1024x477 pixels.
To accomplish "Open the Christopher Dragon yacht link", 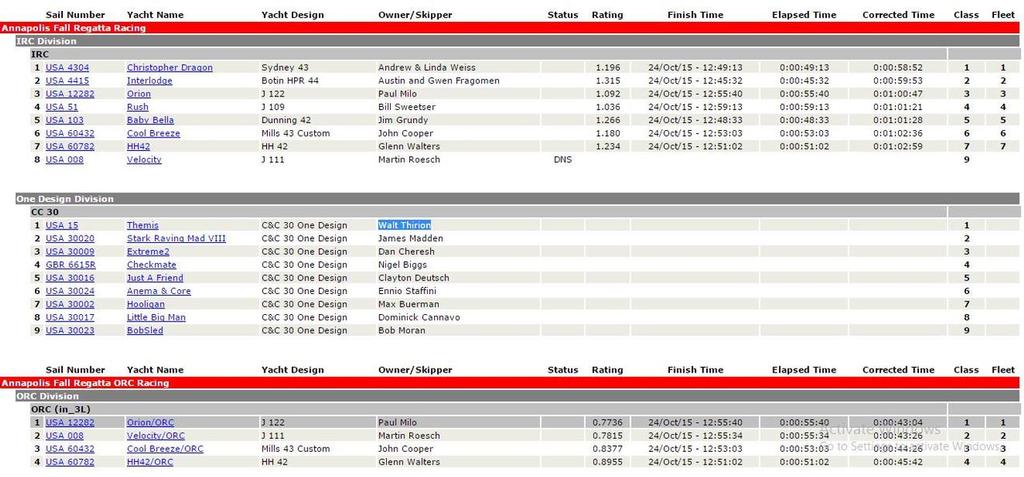I will pos(169,68).
